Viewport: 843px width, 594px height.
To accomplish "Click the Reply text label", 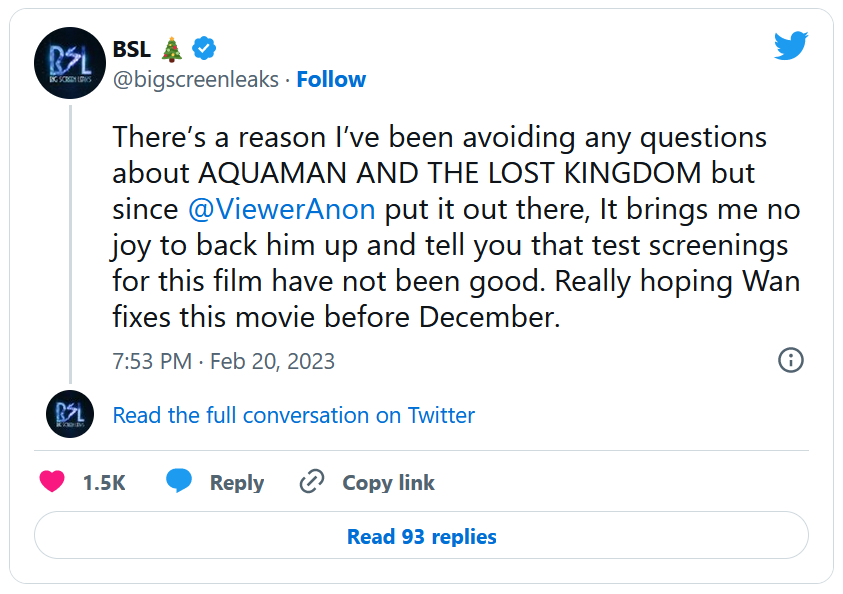I will click(237, 483).
